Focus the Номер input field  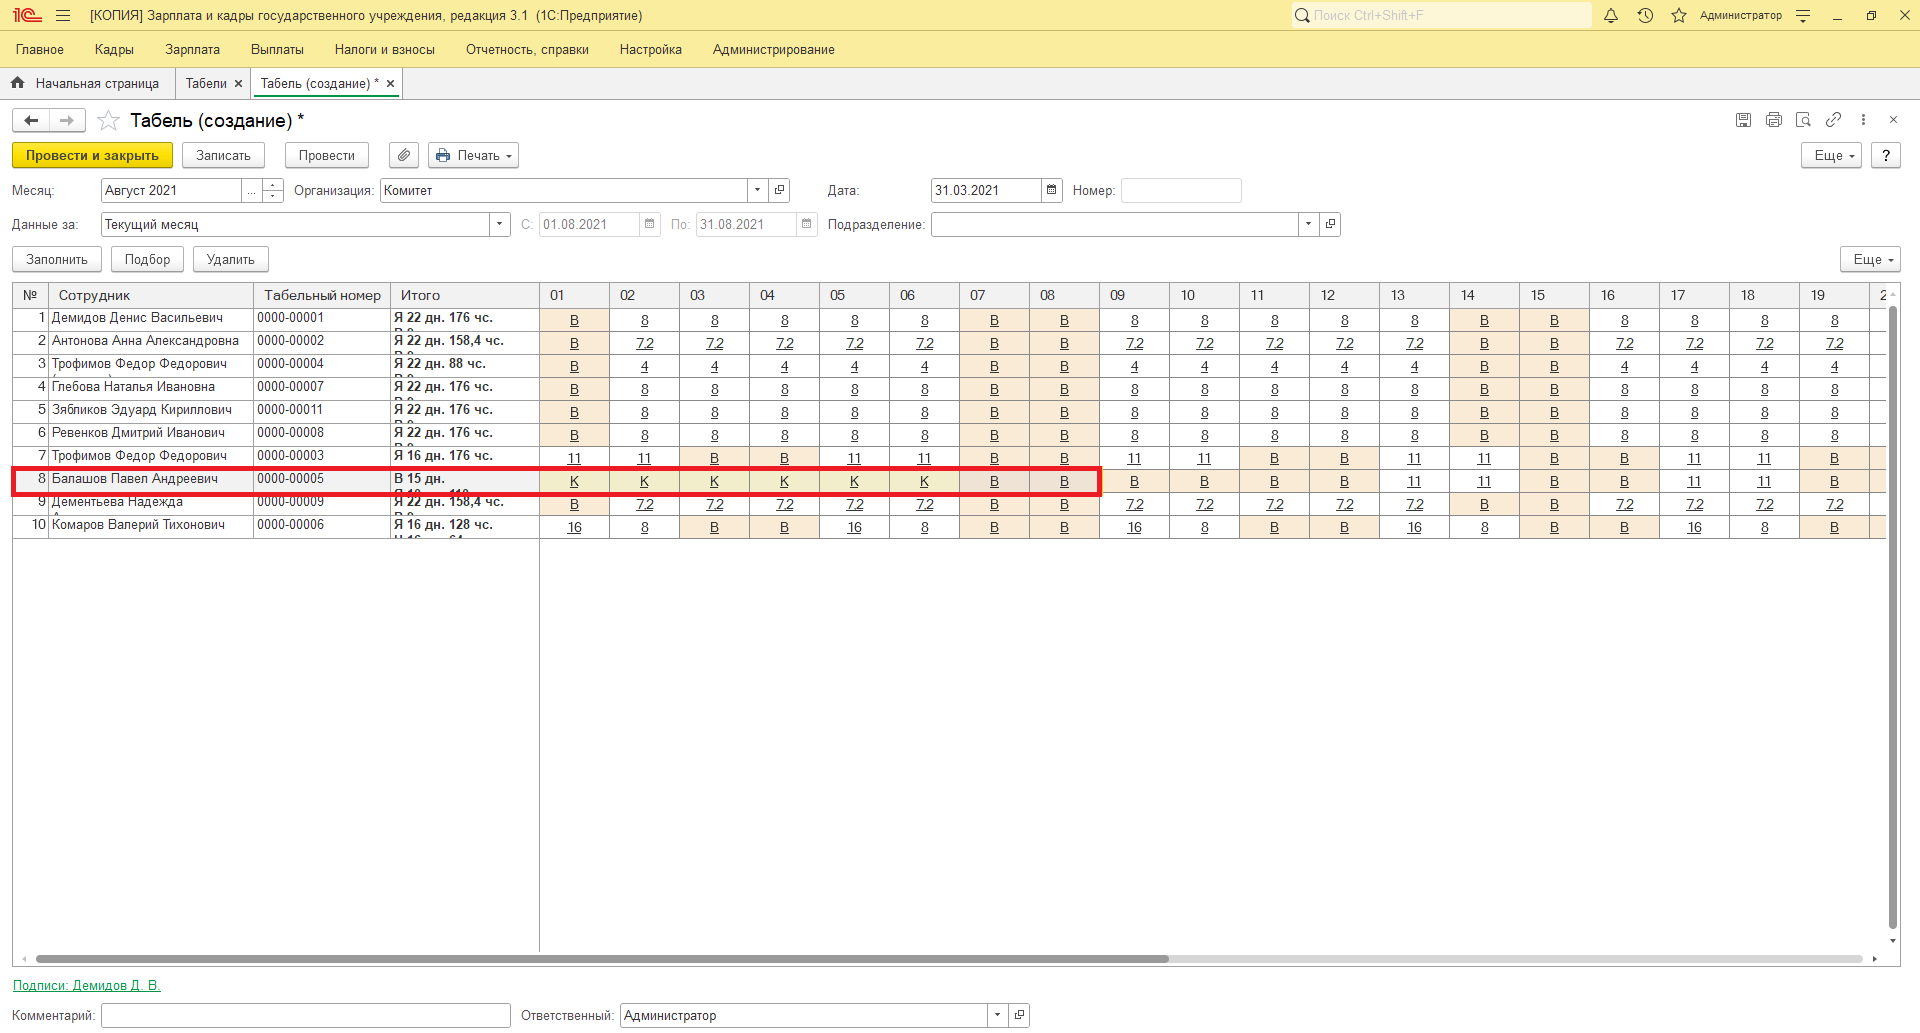point(1181,190)
